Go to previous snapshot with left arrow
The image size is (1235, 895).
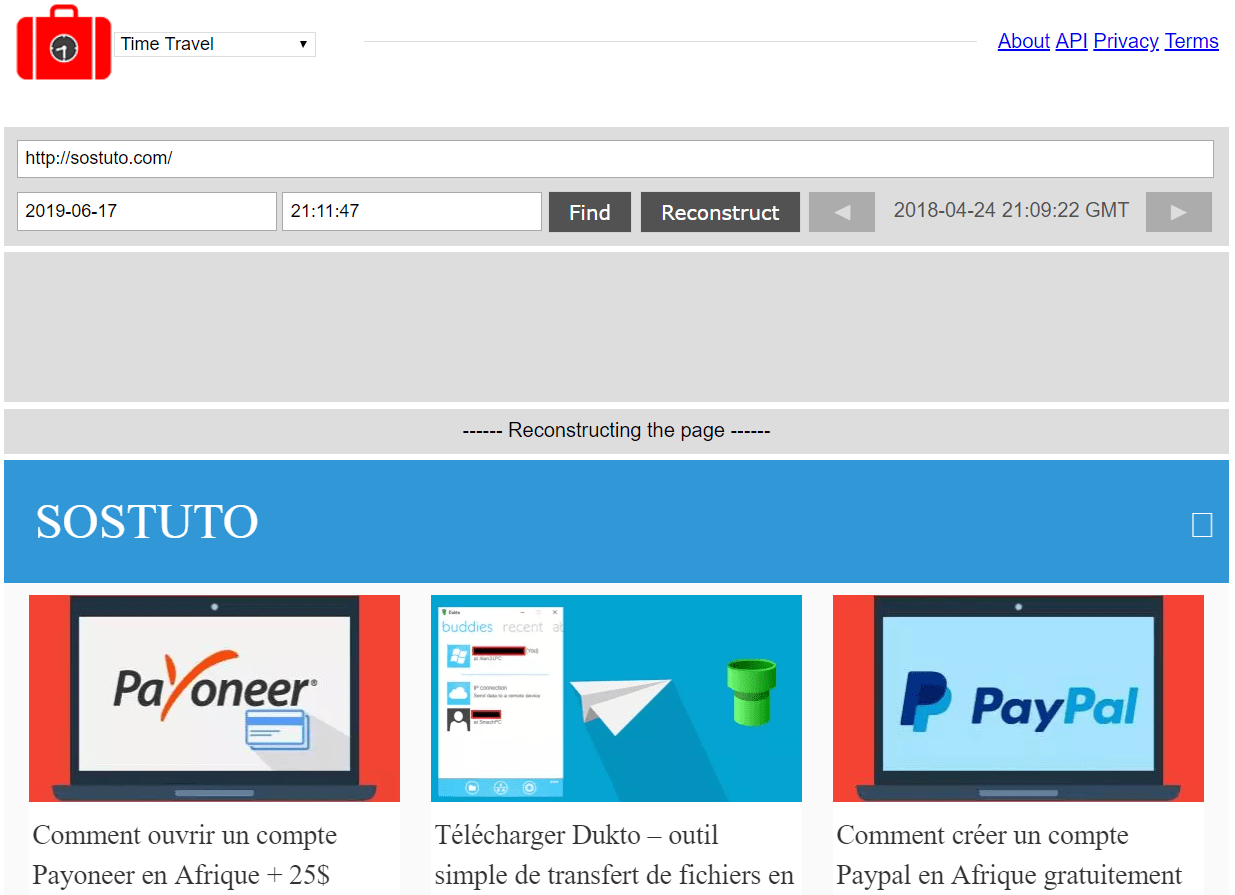pyautogui.click(x=841, y=212)
